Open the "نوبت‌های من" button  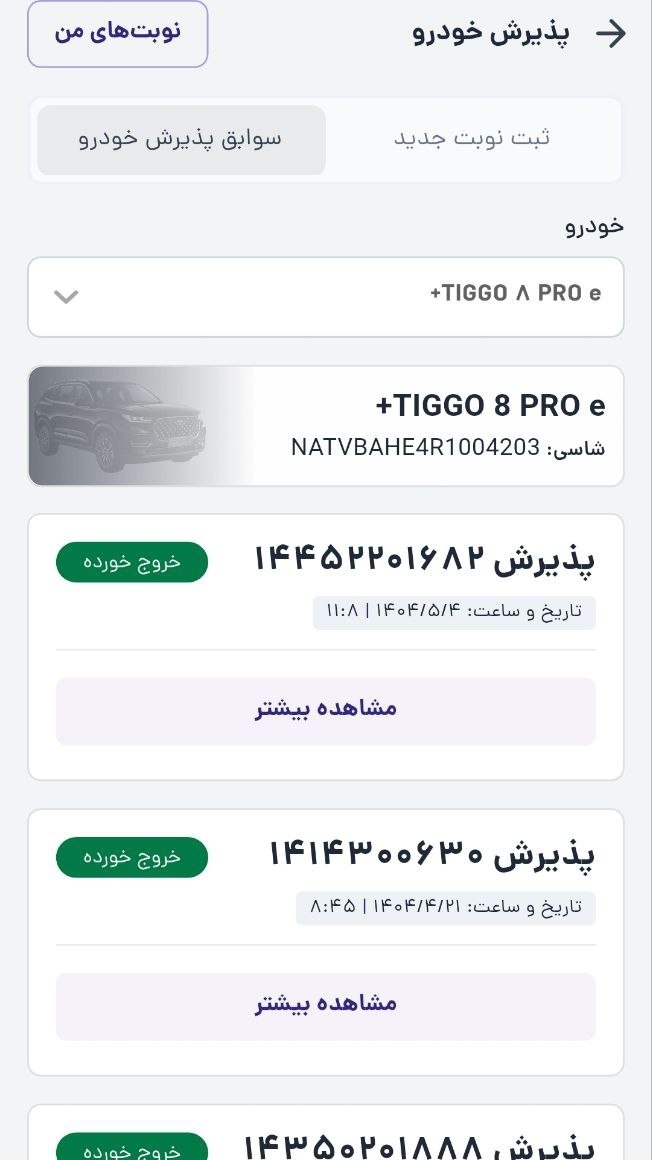click(x=118, y=33)
